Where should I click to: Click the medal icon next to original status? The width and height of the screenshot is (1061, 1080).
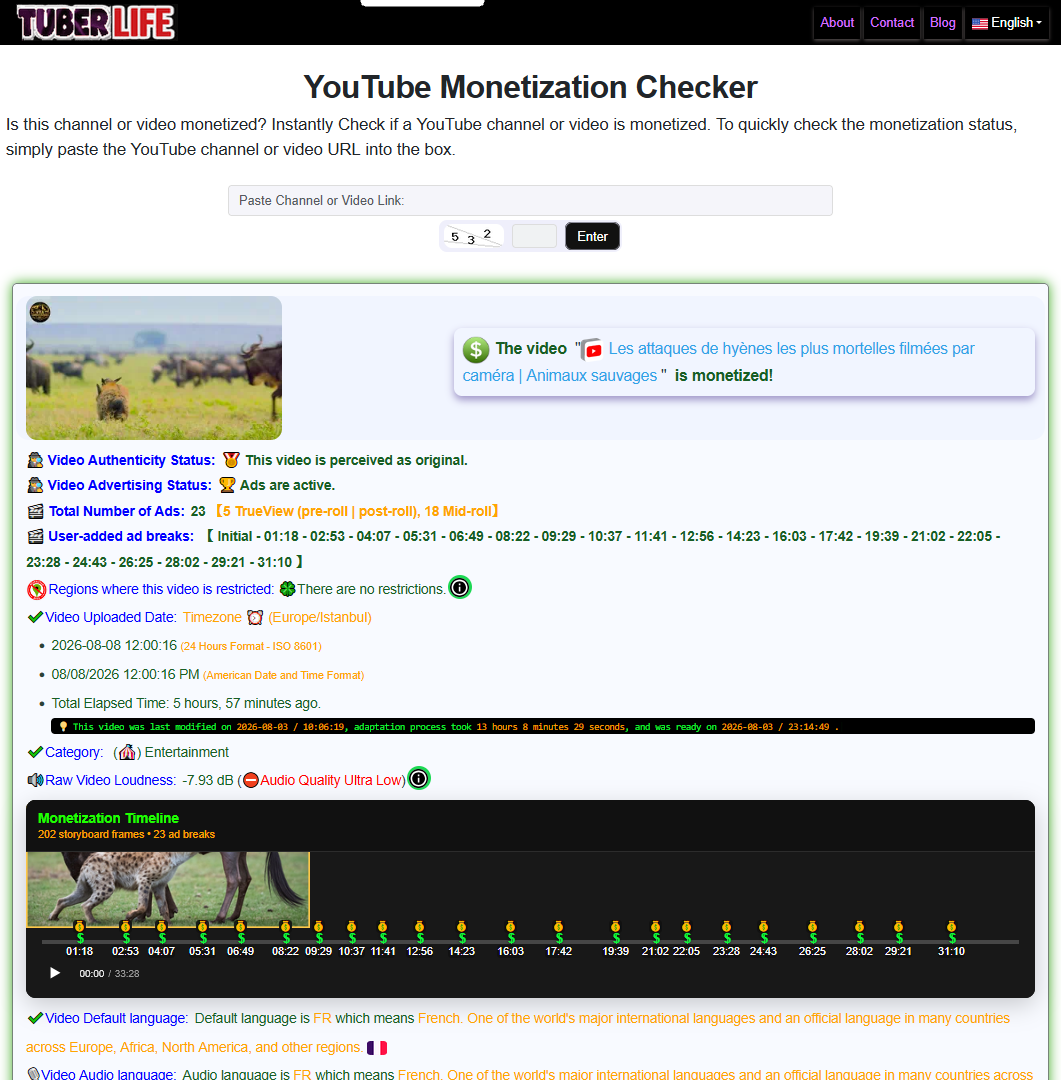click(x=231, y=460)
